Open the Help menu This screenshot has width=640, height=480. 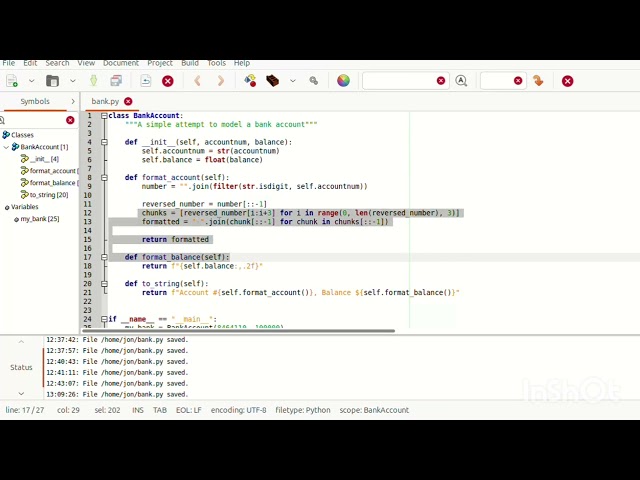pyautogui.click(x=242, y=63)
